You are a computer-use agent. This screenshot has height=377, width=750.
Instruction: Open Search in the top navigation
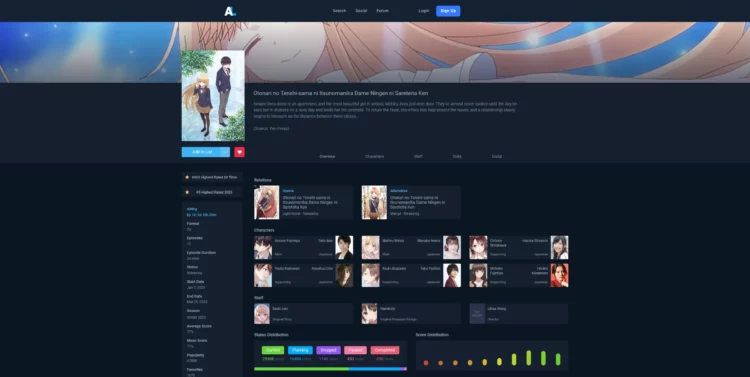click(339, 11)
